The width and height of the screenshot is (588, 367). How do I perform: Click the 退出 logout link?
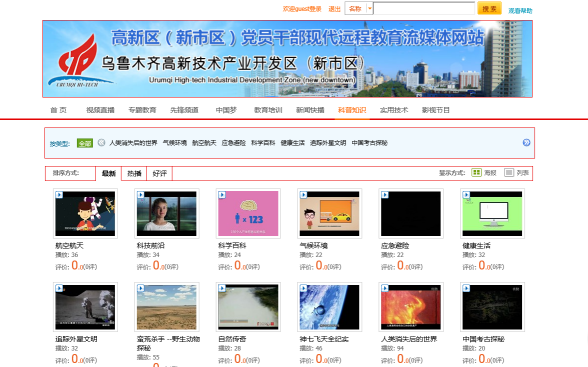point(334,9)
